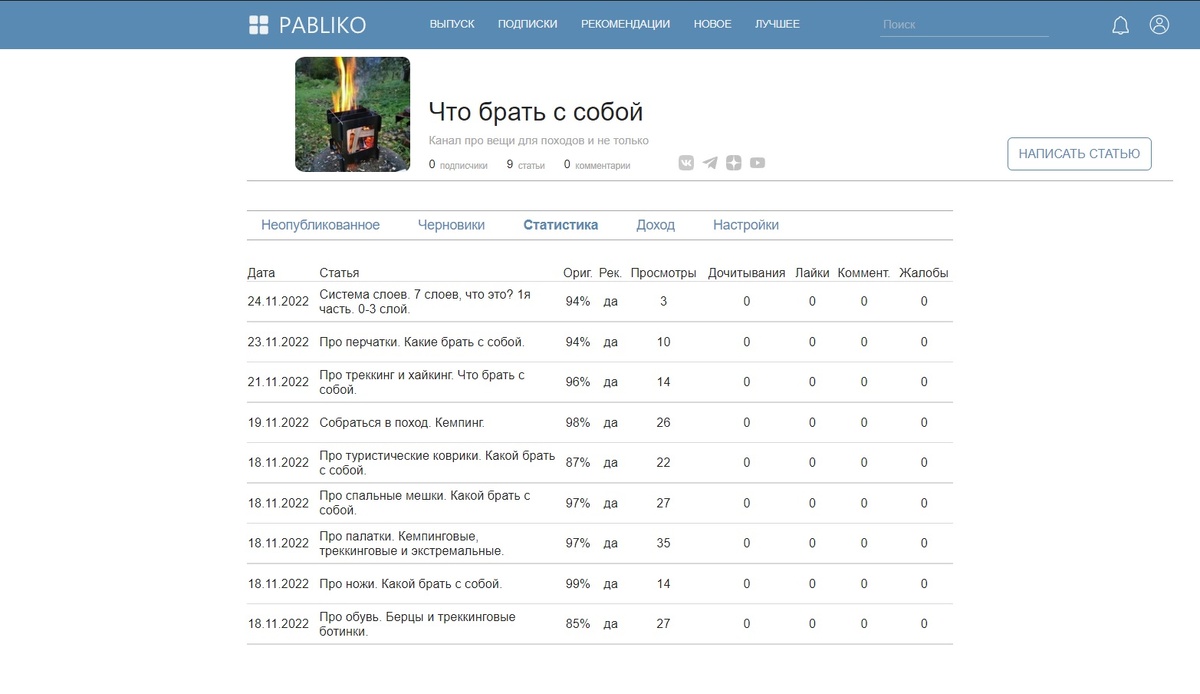
Task: Open article Про треккинг и хайкинг
Action: [422, 382]
